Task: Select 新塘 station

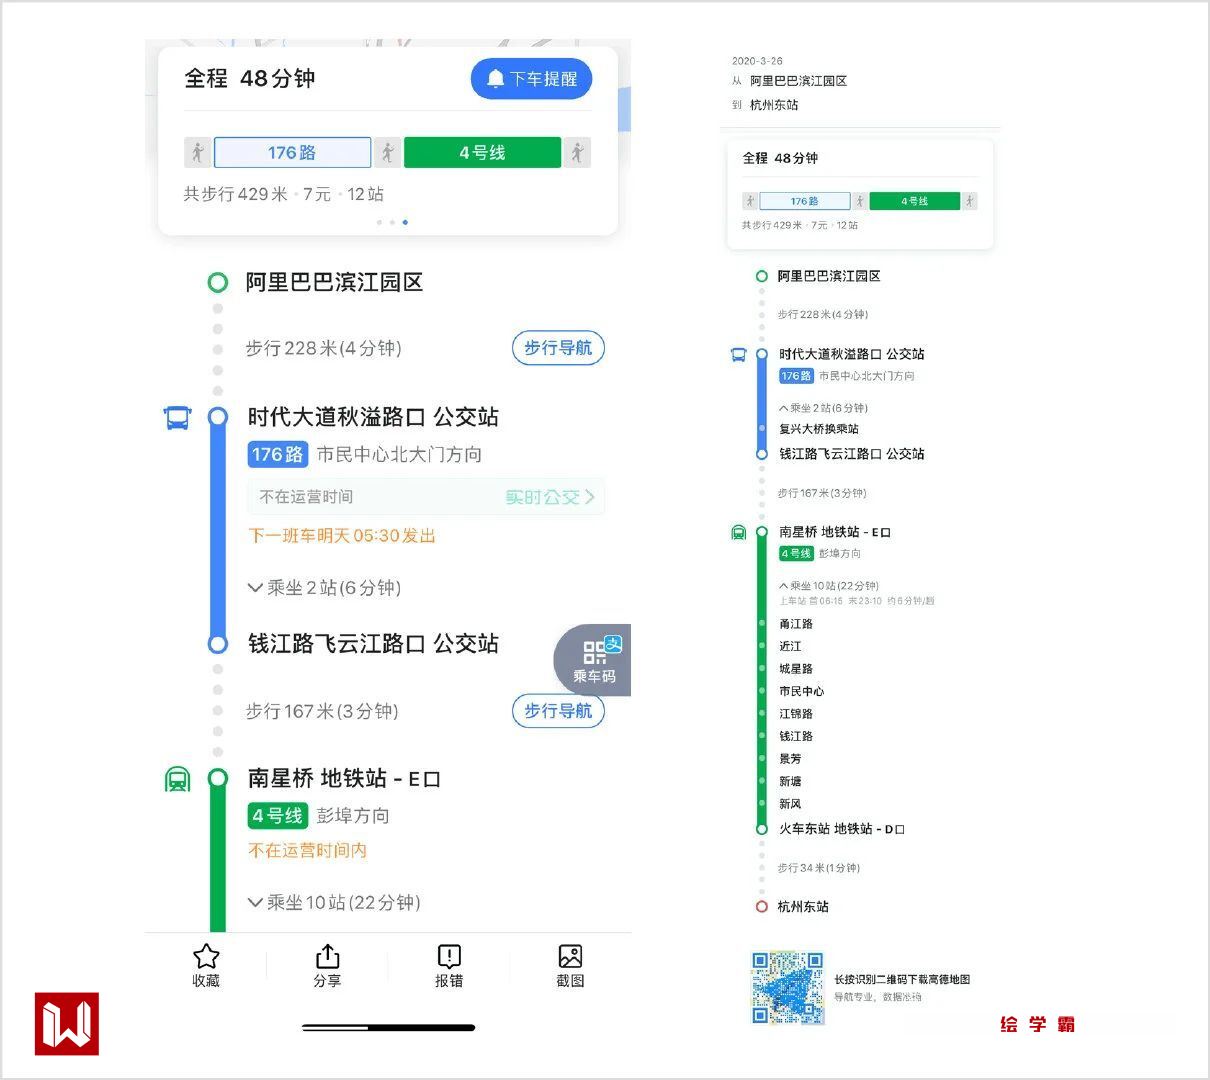Action: [x=790, y=781]
